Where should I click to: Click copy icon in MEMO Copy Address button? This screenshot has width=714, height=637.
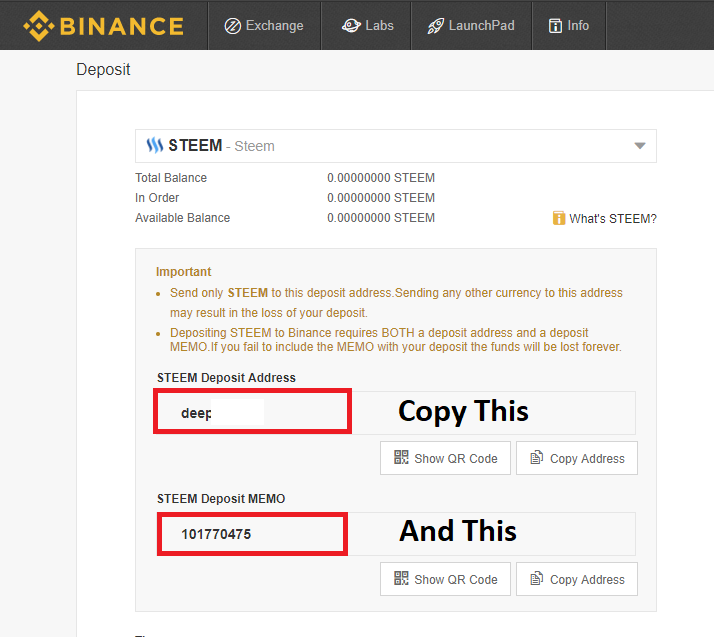[x=536, y=578]
